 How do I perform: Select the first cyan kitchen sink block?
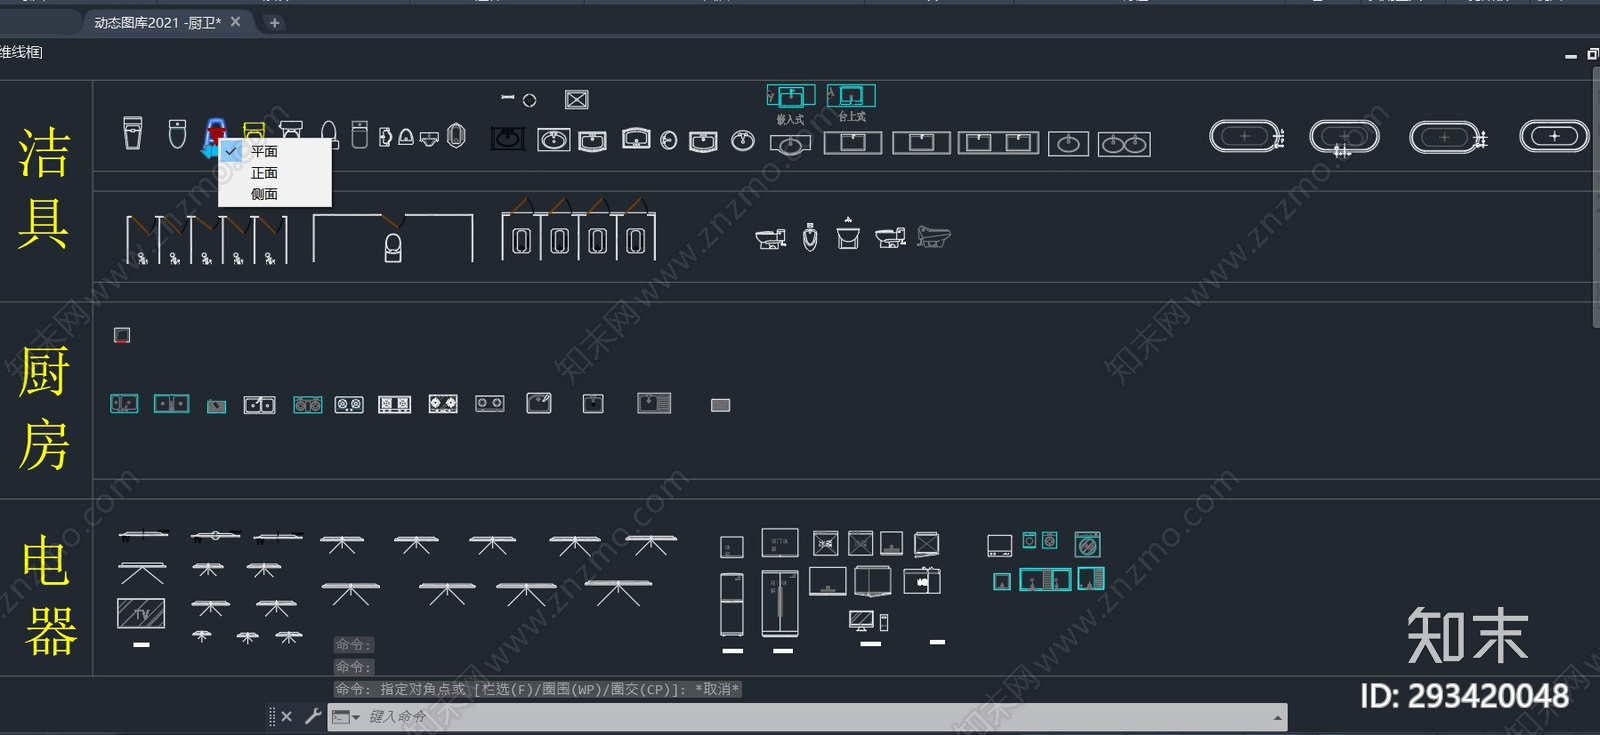pos(124,404)
